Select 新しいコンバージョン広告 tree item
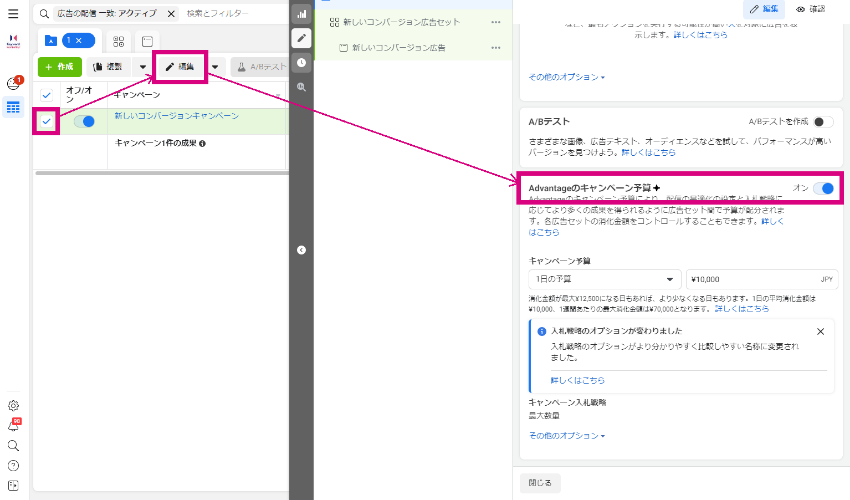This screenshot has height=500, width=850. [399, 48]
